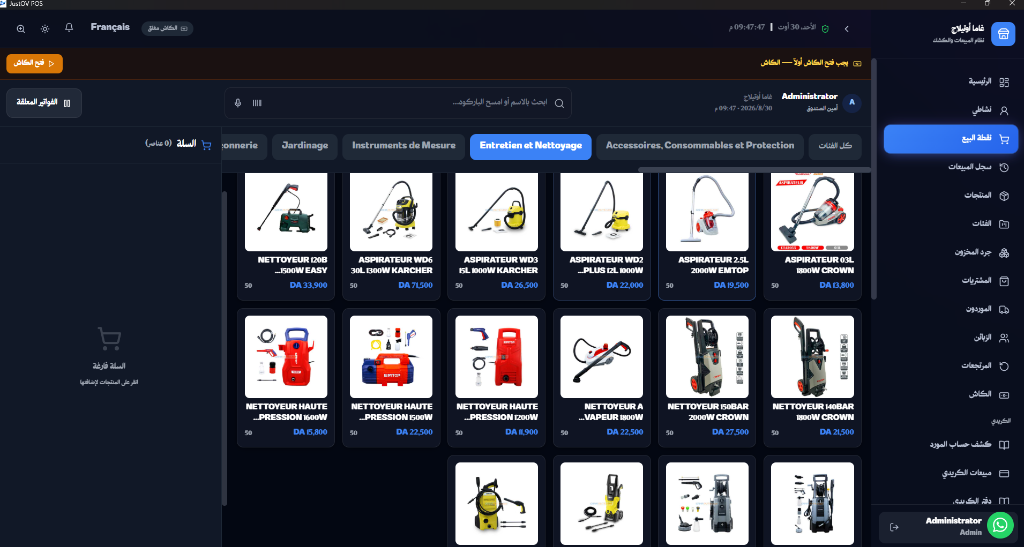The image size is (1024, 547).
Task: Open 'المنتجات' products in sidebar
Action: tap(951, 195)
